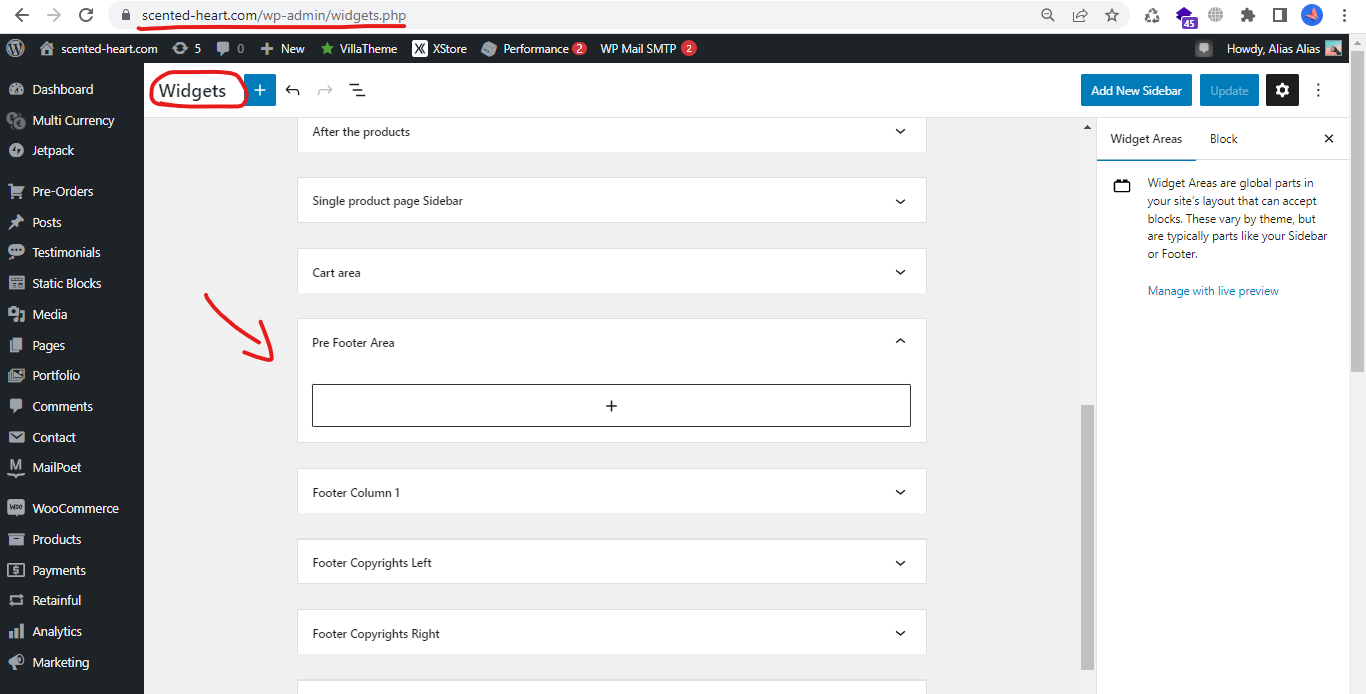Open the settings gear panel

(1282, 90)
